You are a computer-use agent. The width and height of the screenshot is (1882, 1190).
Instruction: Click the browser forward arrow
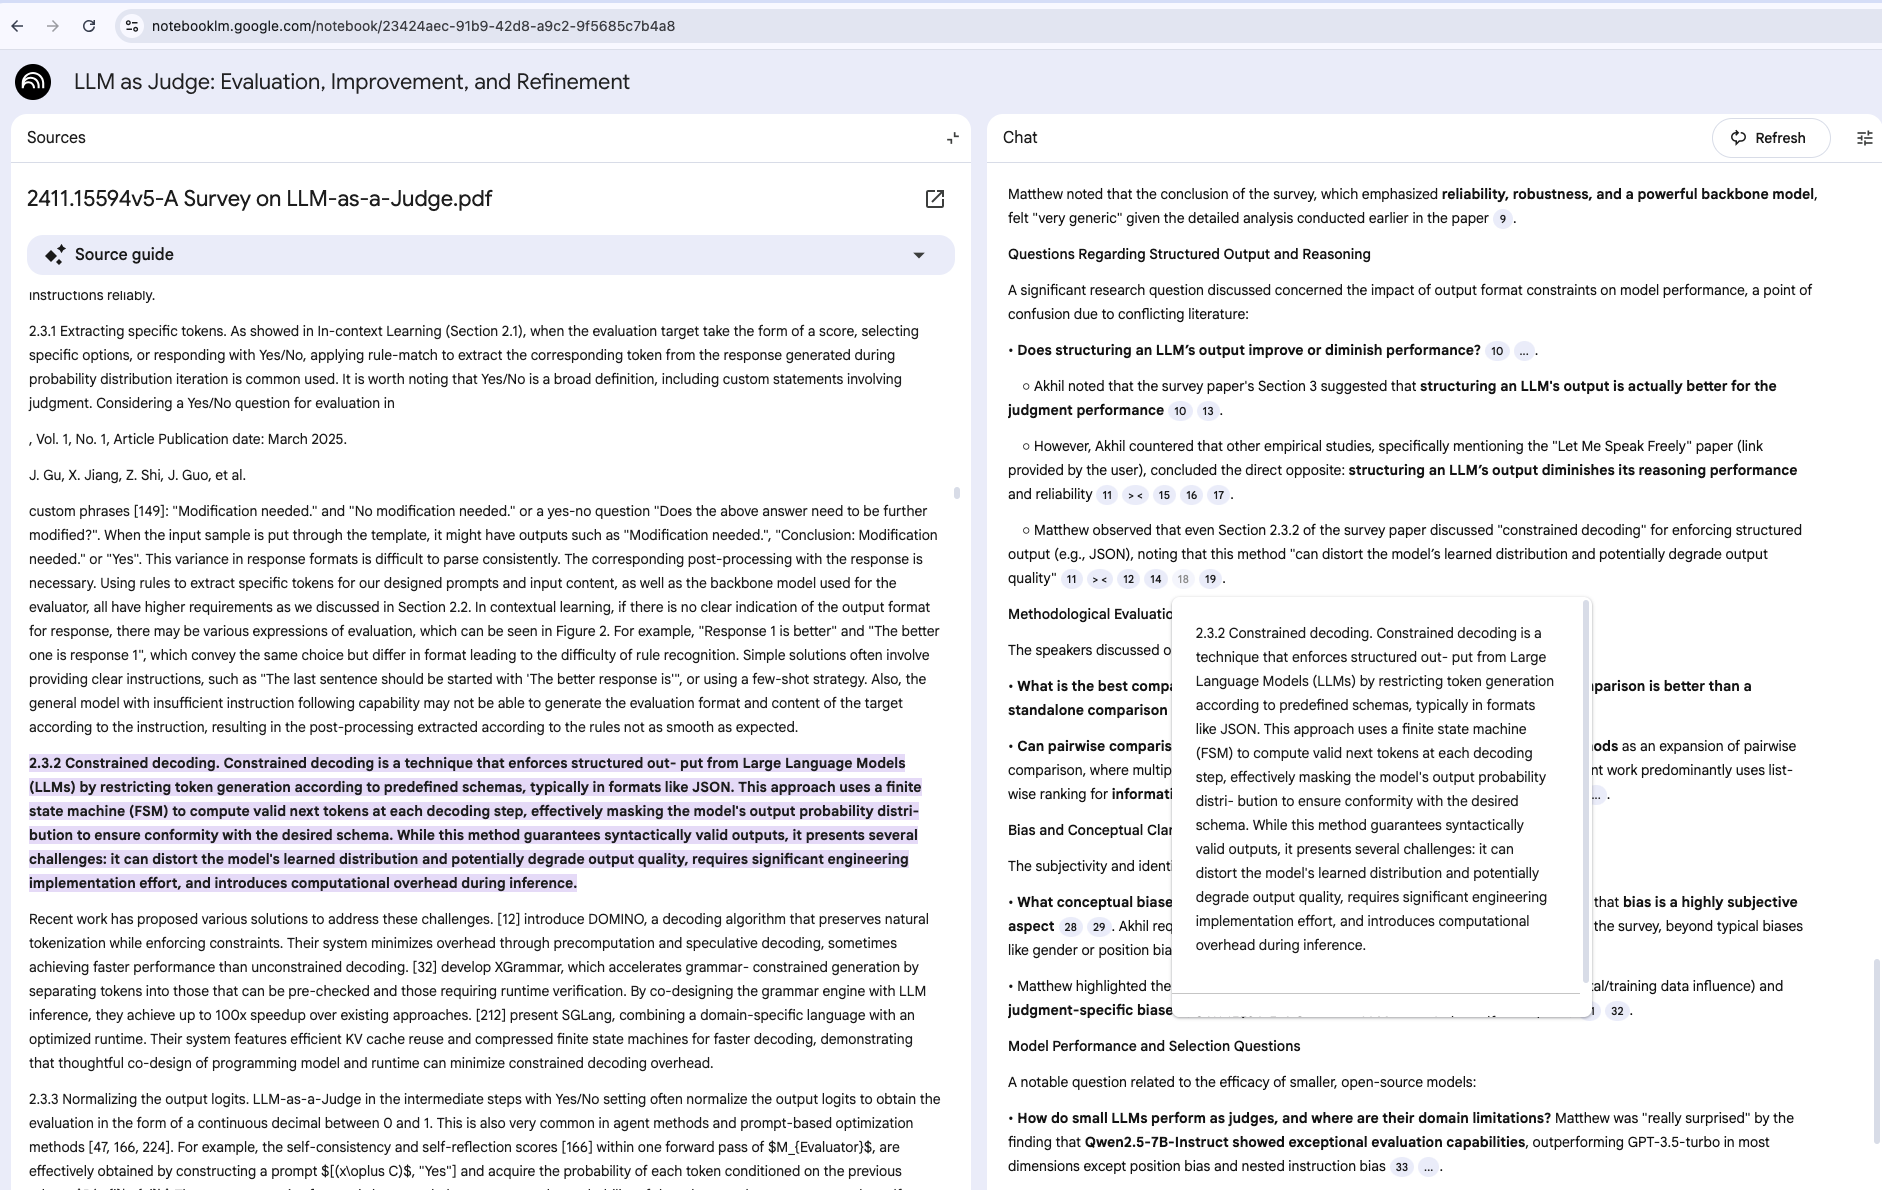point(53,26)
